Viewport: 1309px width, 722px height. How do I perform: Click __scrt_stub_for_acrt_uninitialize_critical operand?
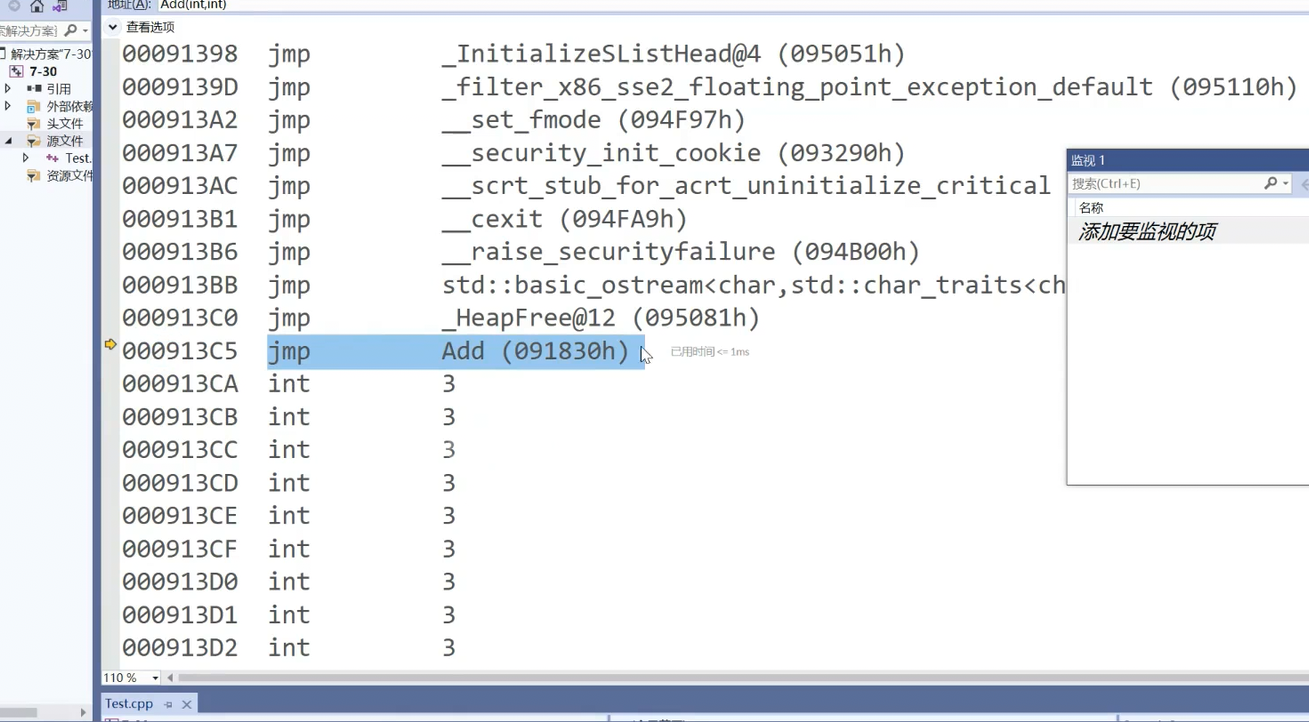coord(746,186)
